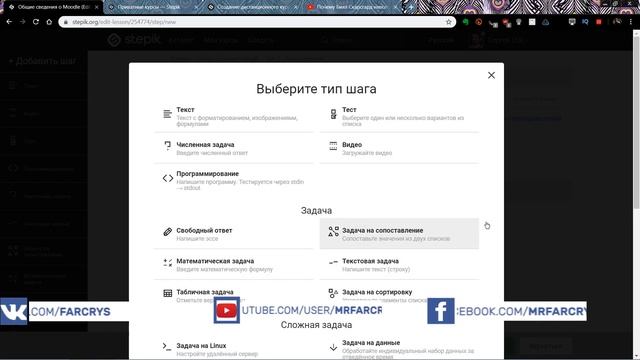Bookmark this page with star icon
The height and width of the screenshot is (360, 640).
pyautogui.click(x=449, y=22)
